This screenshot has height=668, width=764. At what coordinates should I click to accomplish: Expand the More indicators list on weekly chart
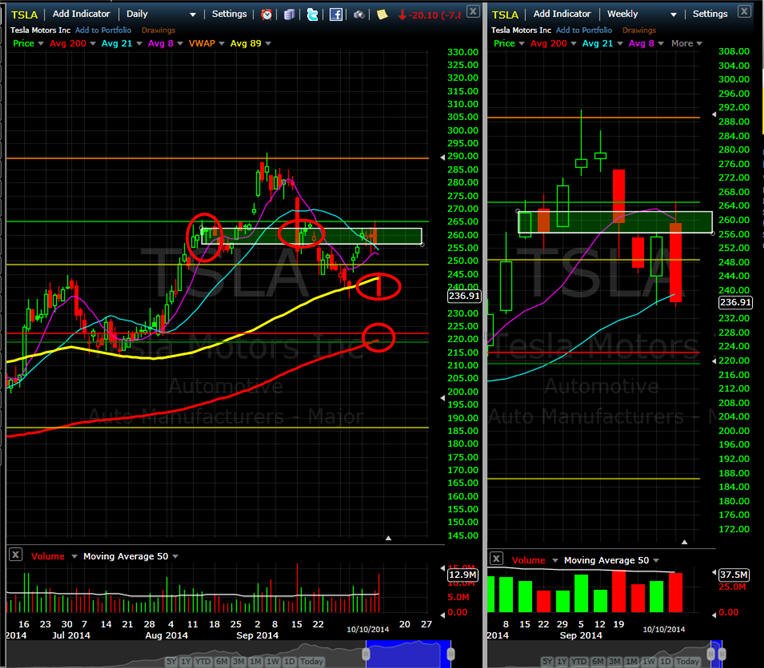coord(687,43)
